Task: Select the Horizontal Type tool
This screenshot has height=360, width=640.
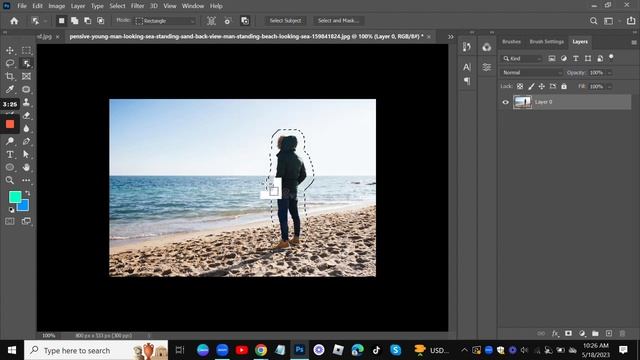Action: 10,154
